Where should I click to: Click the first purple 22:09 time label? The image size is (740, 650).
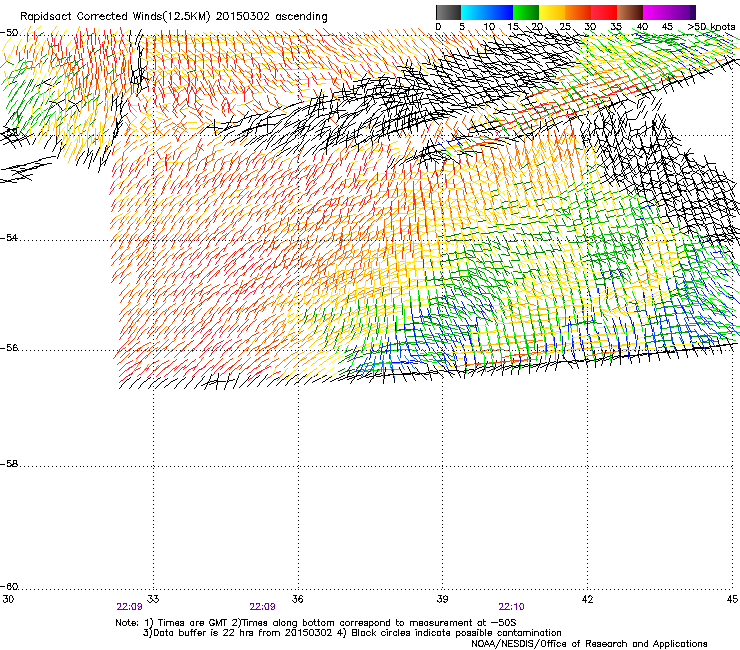coord(129,607)
